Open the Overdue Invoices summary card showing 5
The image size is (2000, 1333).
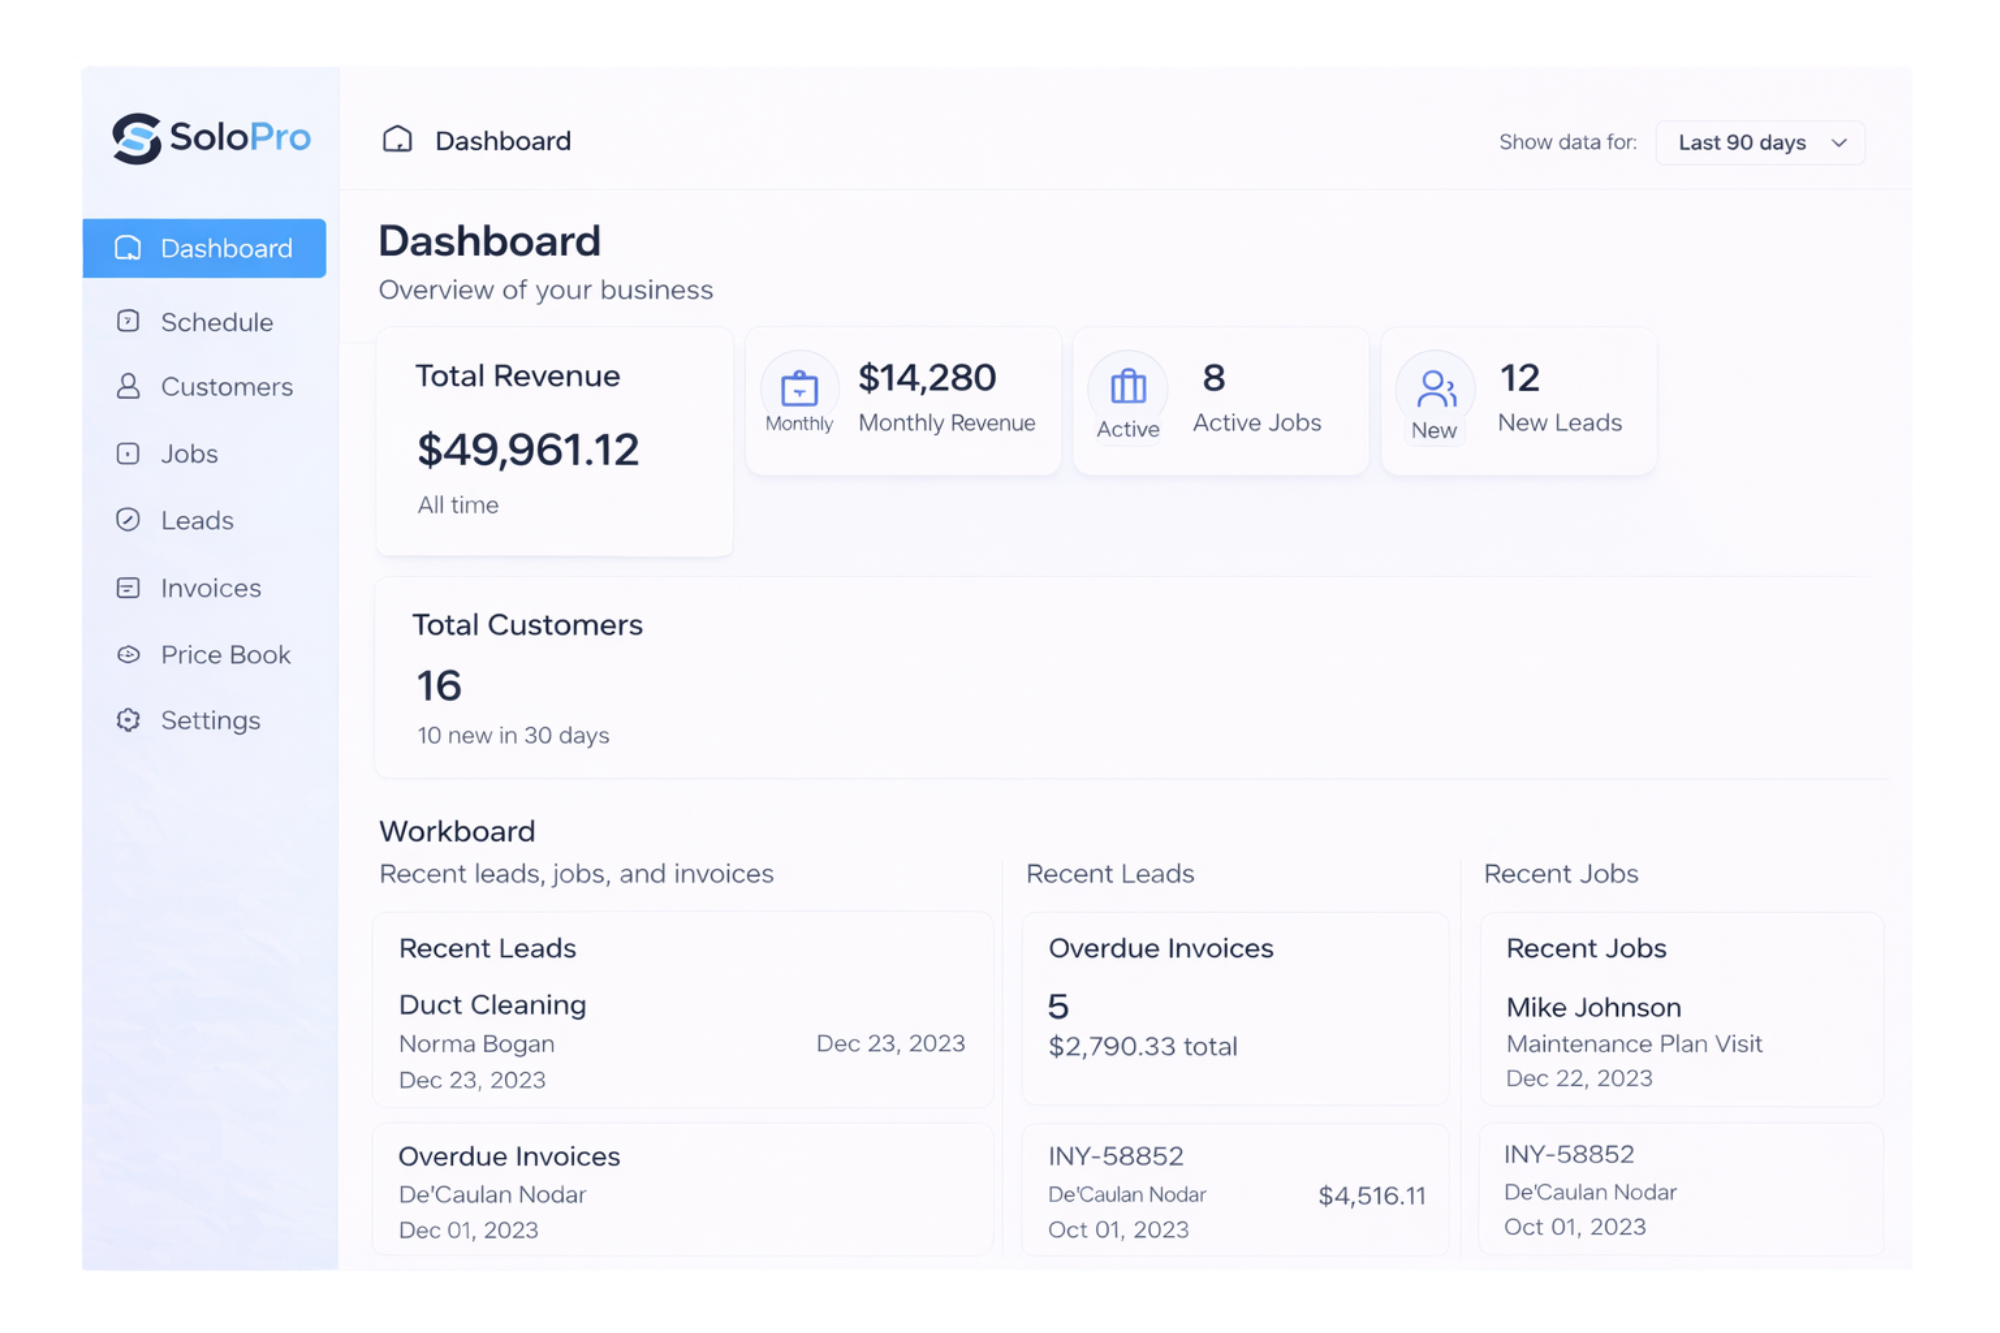[1235, 1008]
